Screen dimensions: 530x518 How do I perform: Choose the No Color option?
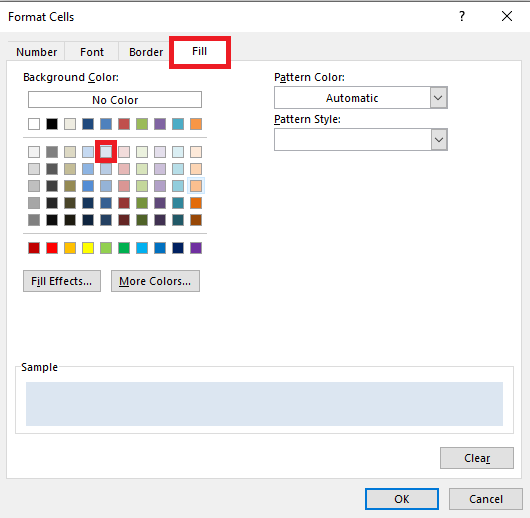[115, 100]
